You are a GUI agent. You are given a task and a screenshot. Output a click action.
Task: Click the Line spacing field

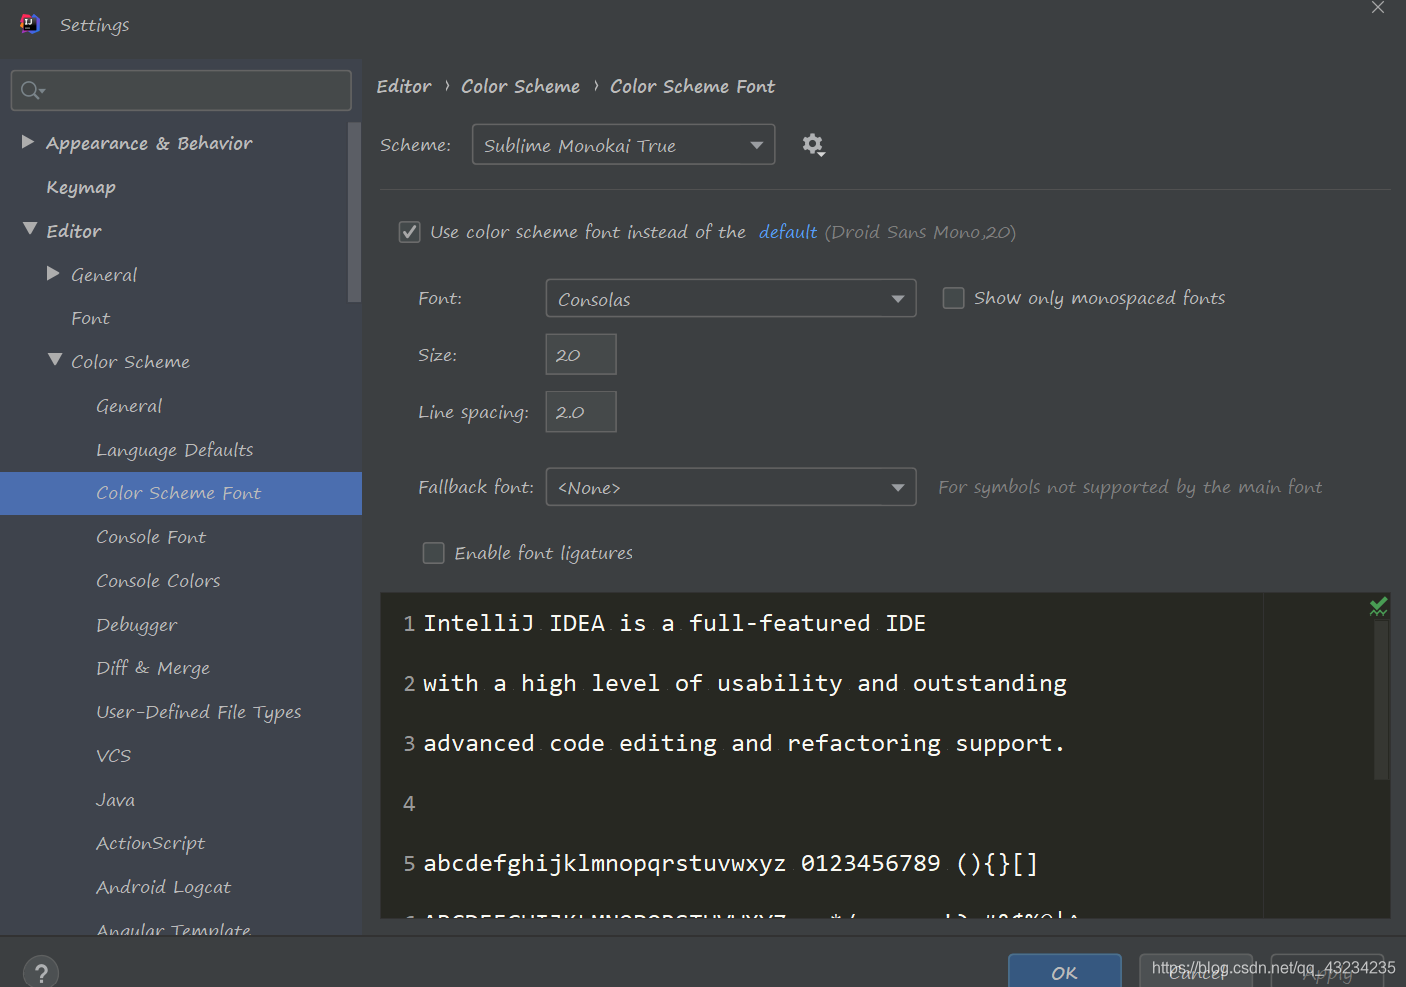[x=581, y=412]
